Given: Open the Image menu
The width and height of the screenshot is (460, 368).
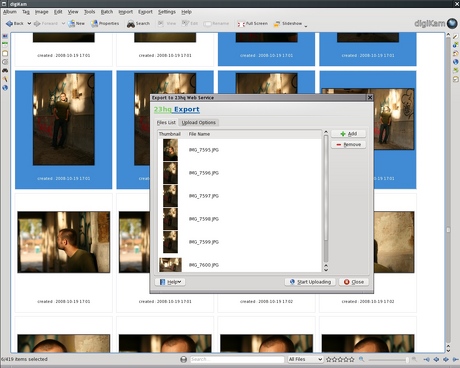Looking at the screenshot, I should tap(42, 12).
